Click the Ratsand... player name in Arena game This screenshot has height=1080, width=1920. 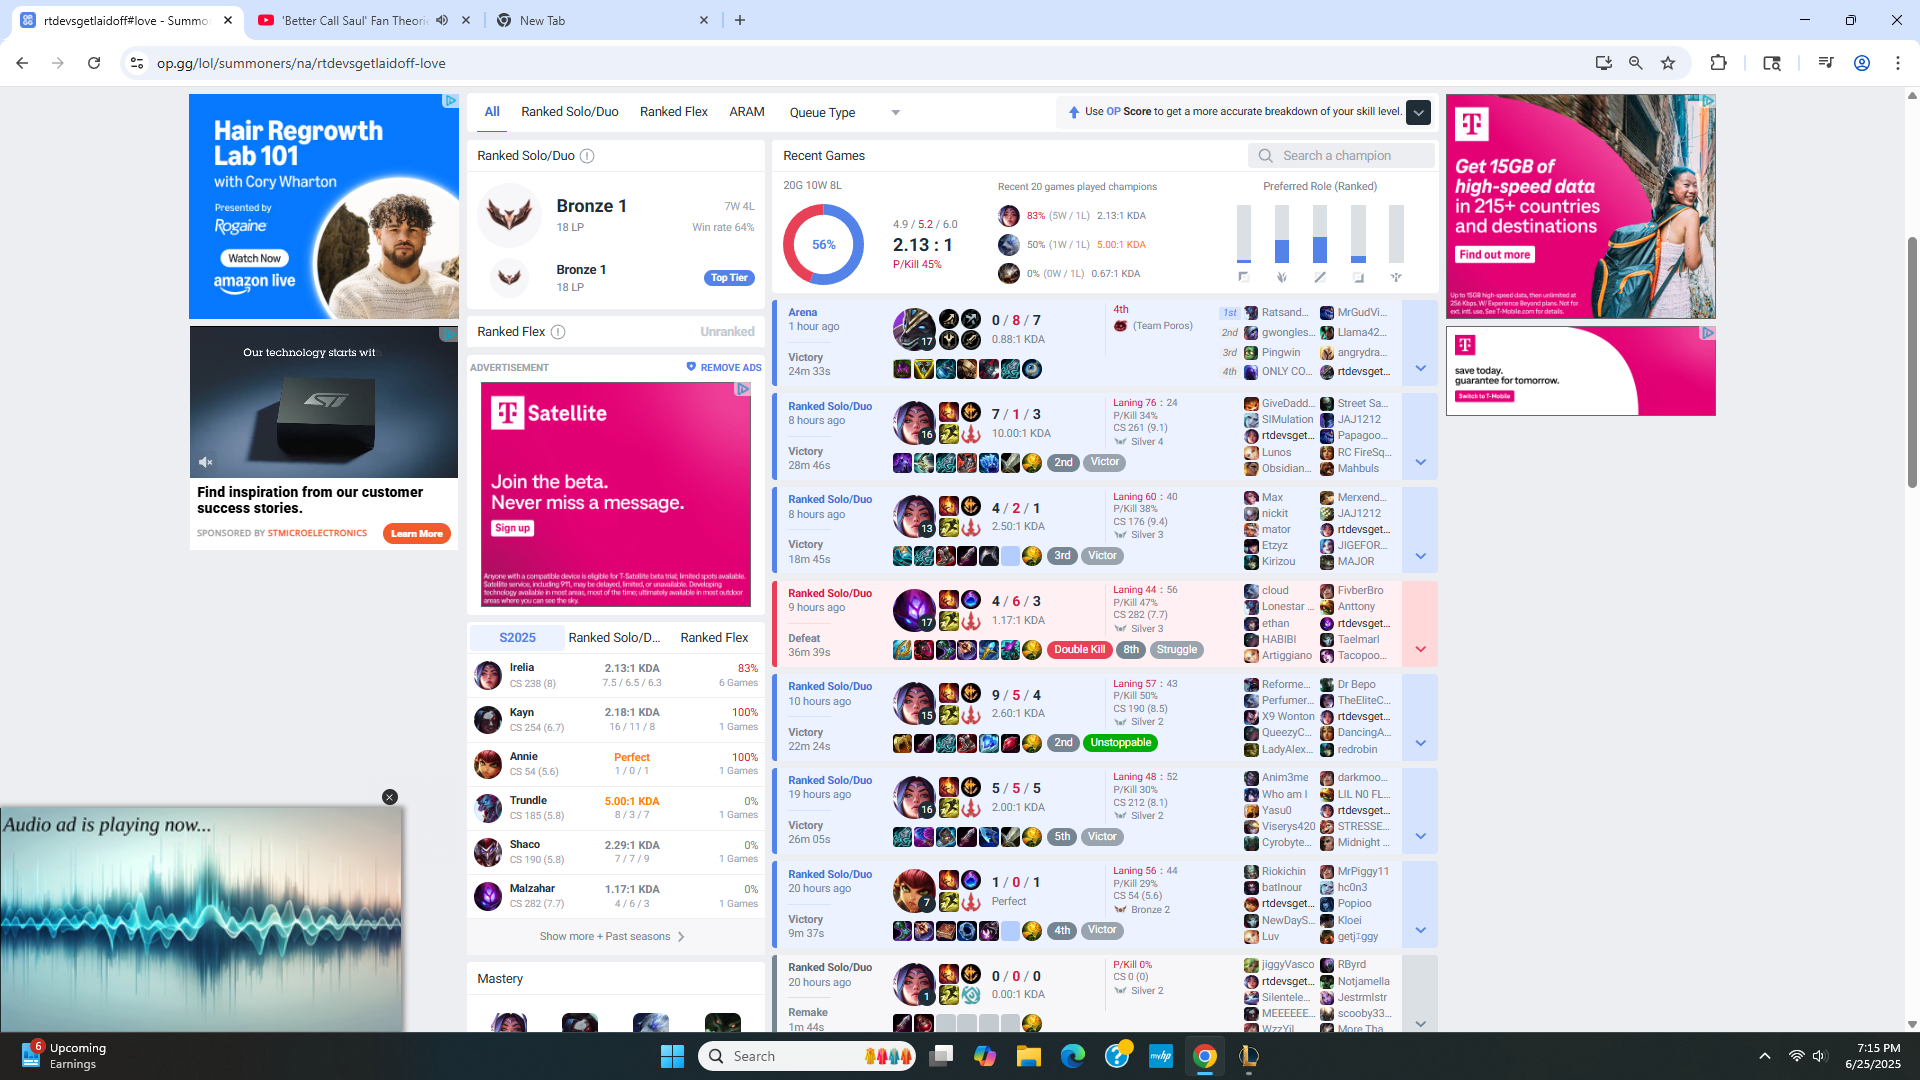1284,313
